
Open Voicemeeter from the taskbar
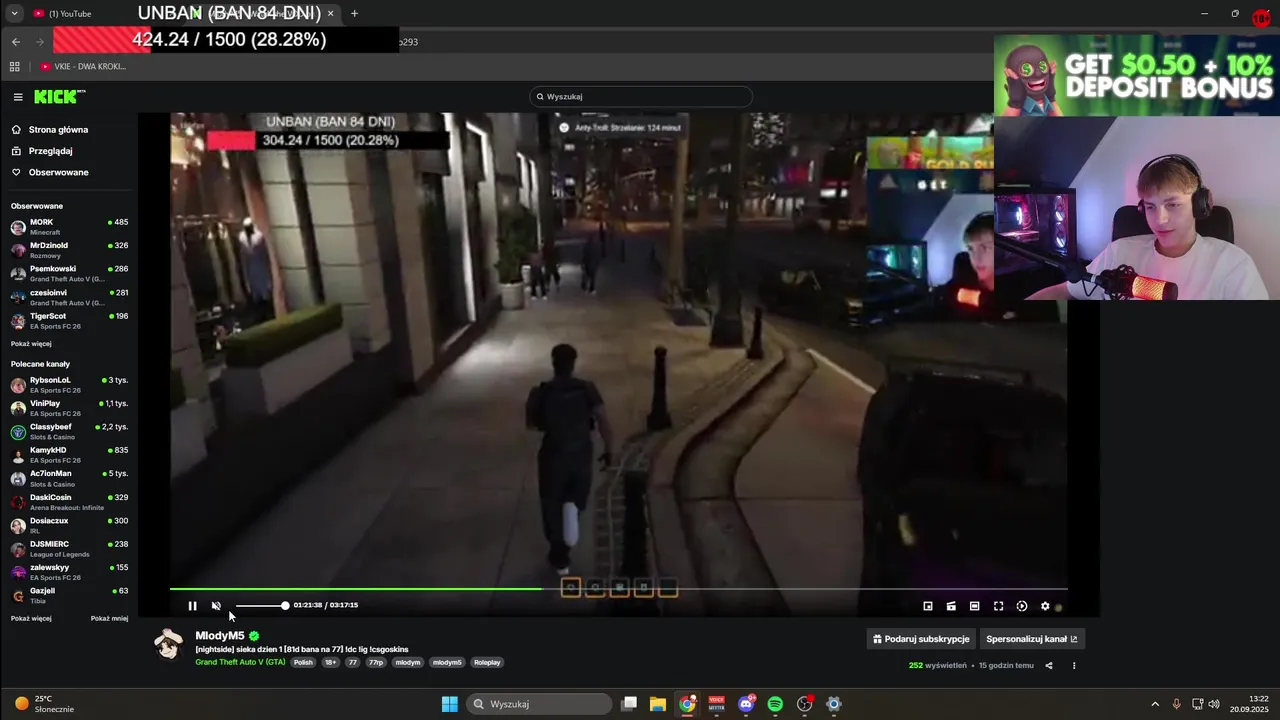[716, 704]
